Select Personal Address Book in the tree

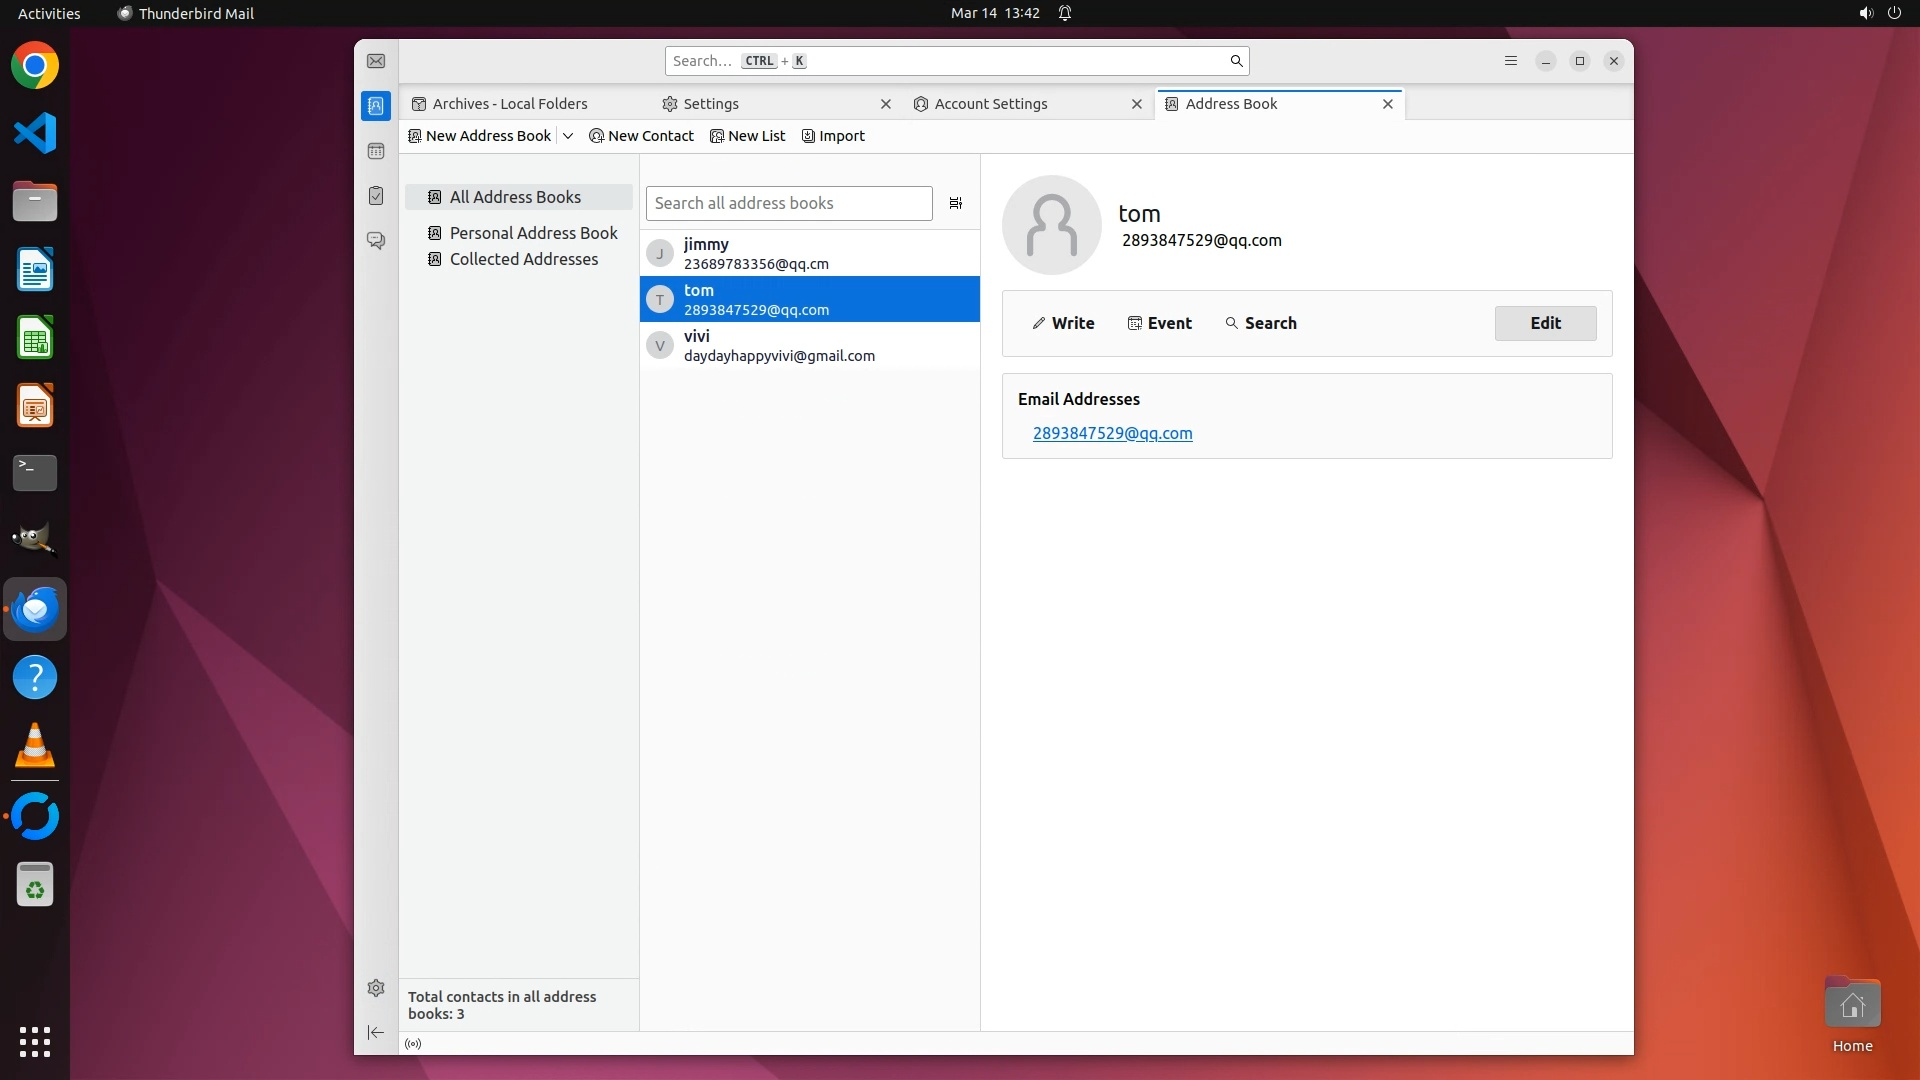(x=533, y=233)
